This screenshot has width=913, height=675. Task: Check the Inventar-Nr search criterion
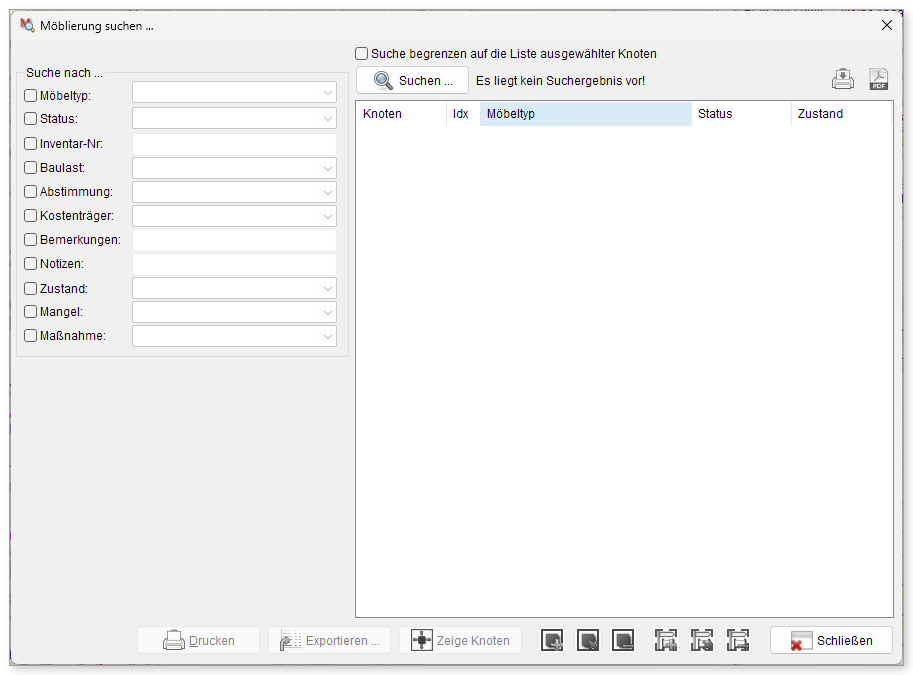30,144
